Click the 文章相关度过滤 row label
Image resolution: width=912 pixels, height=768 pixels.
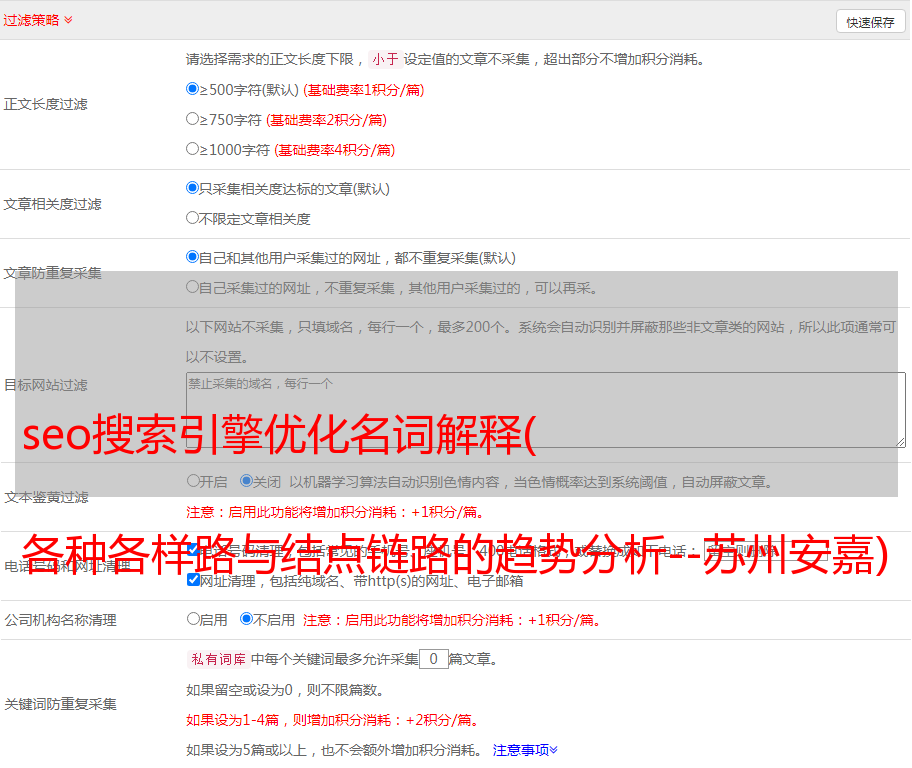pyautogui.click(x=52, y=204)
